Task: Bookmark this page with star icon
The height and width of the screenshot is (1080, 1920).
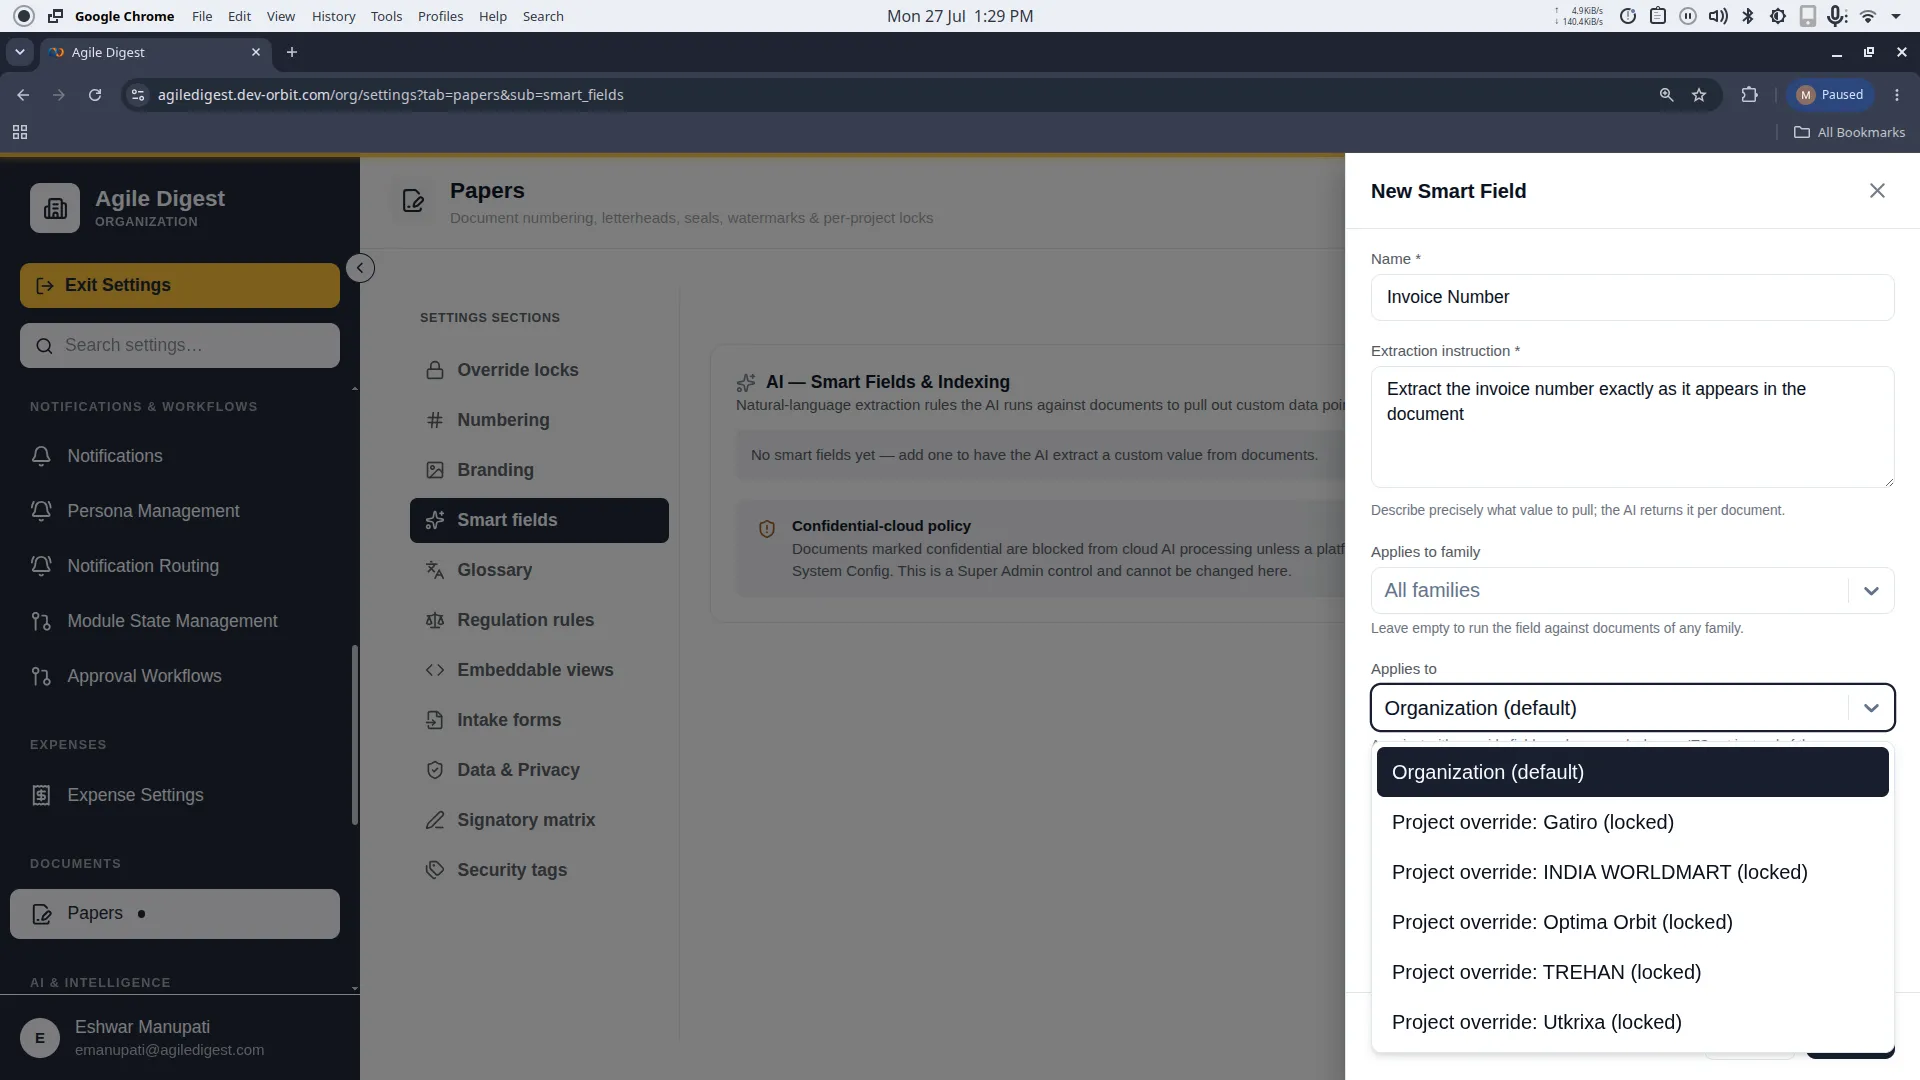Action: pyautogui.click(x=1699, y=95)
